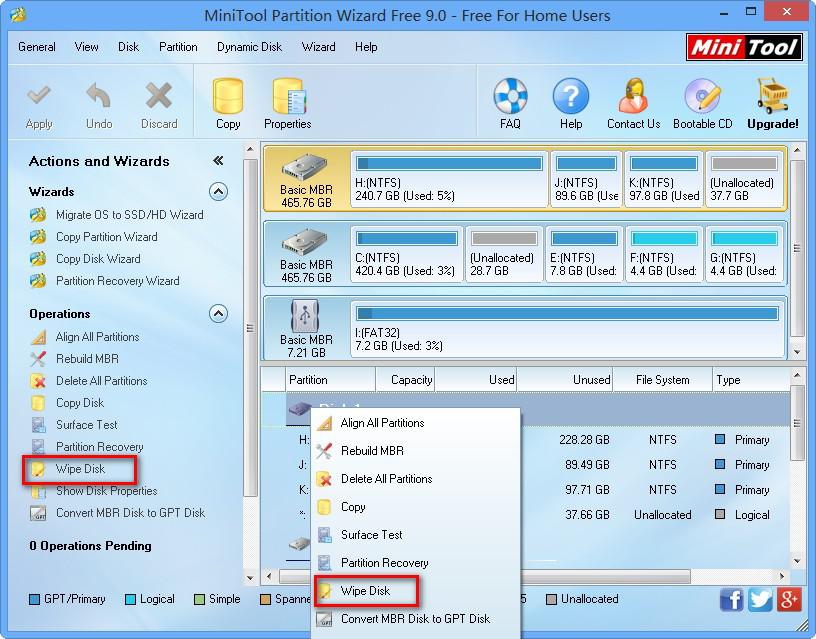Image resolution: width=816 pixels, height=639 pixels.
Task: Collapse the Operations section
Action: (x=219, y=314)
